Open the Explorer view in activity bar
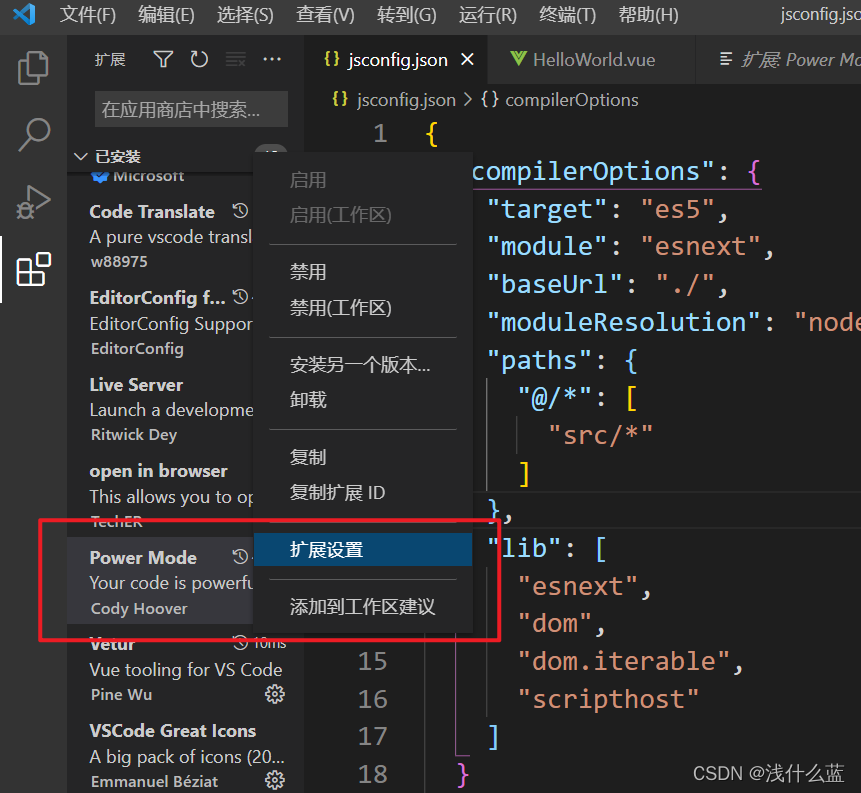 pyautogui.click(x=33, y=68)
